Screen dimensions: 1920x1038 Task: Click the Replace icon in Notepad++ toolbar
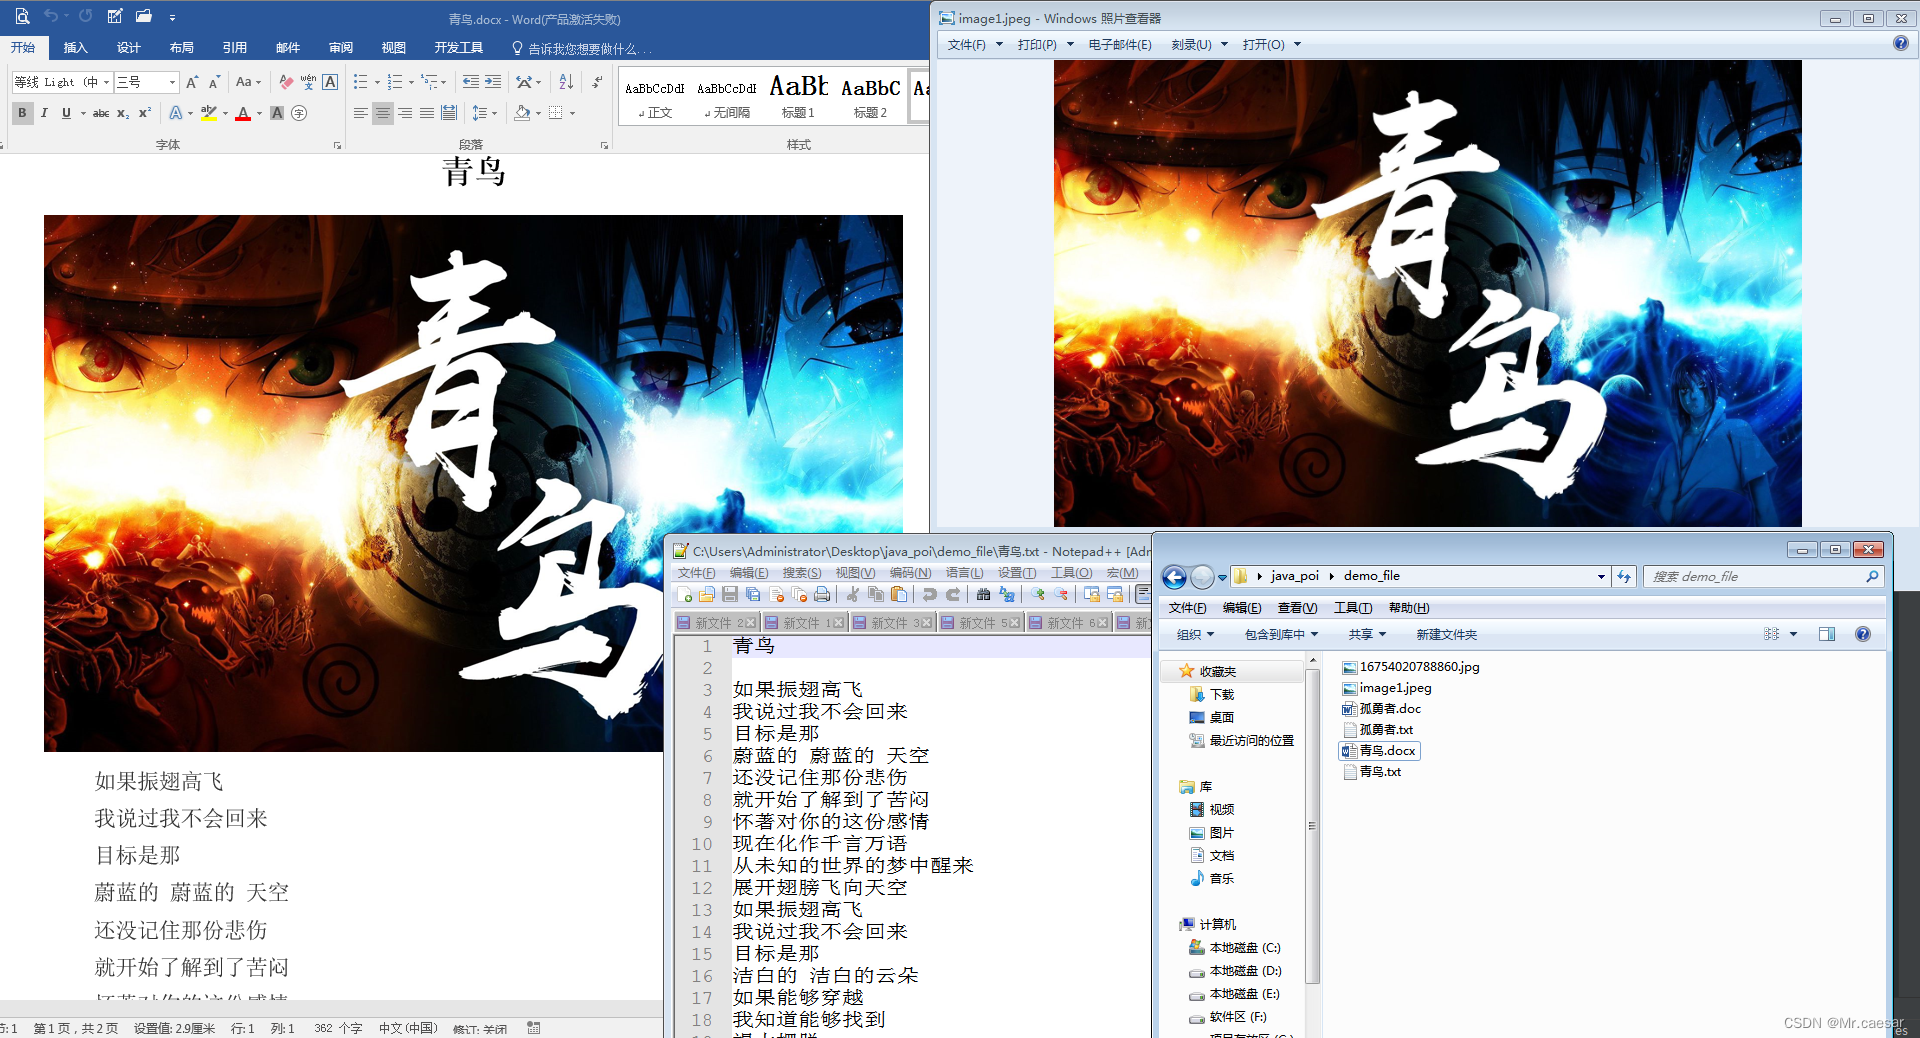1007,595
